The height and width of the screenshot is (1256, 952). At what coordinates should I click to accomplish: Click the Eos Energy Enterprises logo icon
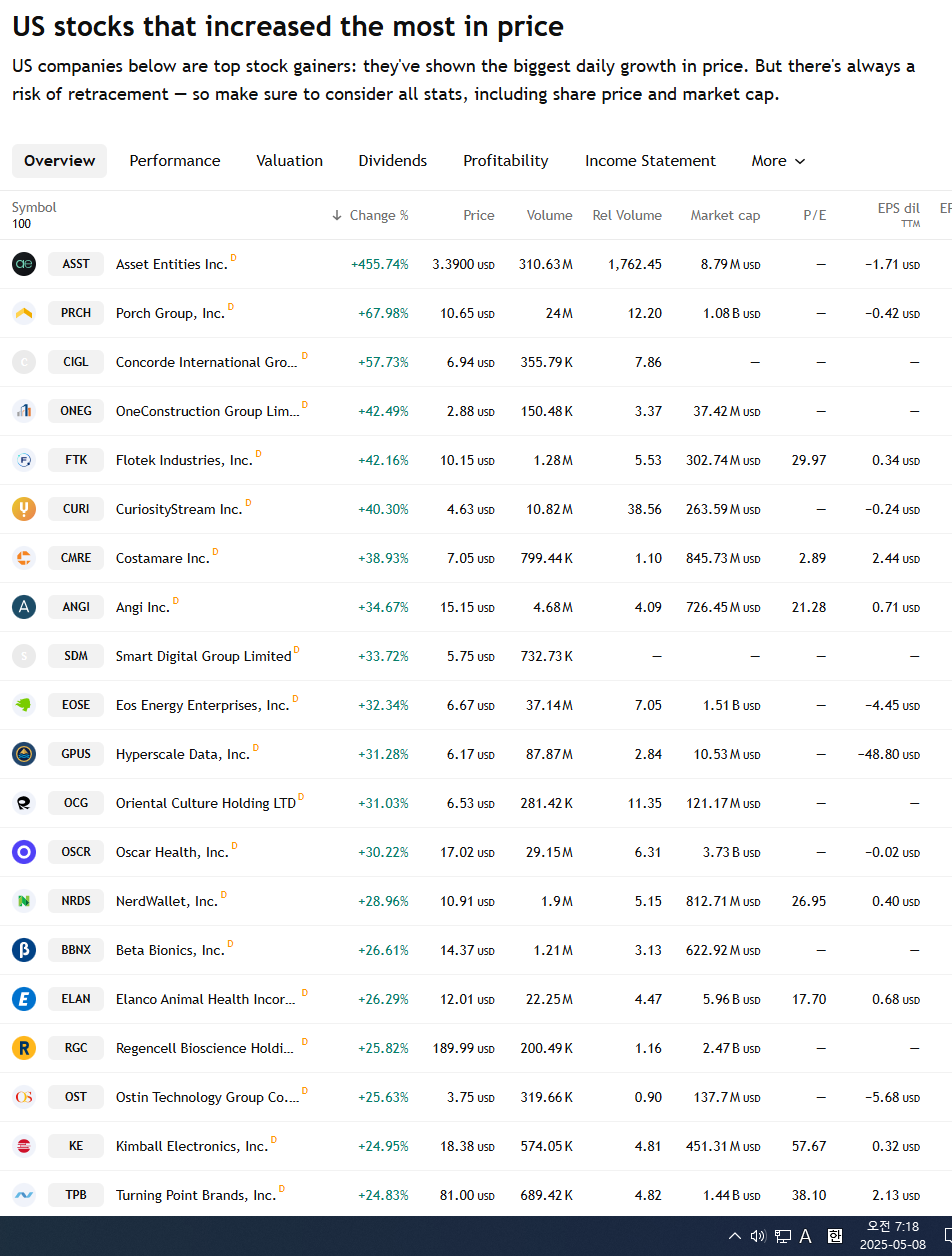[24, 705]
